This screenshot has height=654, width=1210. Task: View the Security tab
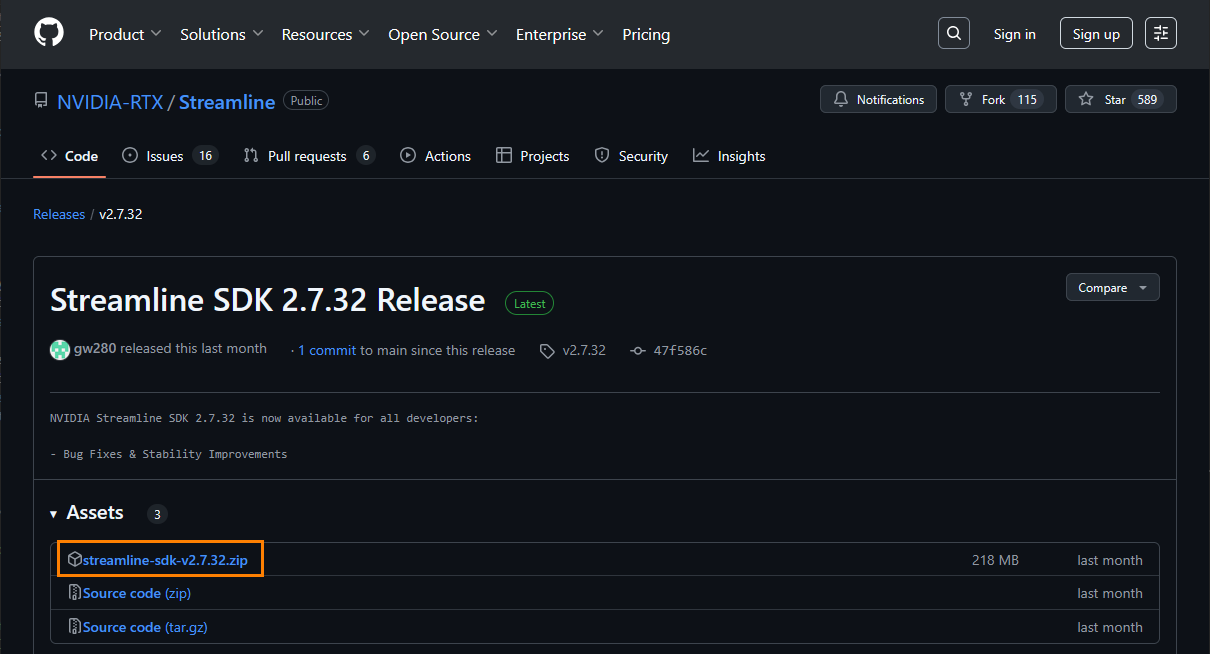coord(631,156)
